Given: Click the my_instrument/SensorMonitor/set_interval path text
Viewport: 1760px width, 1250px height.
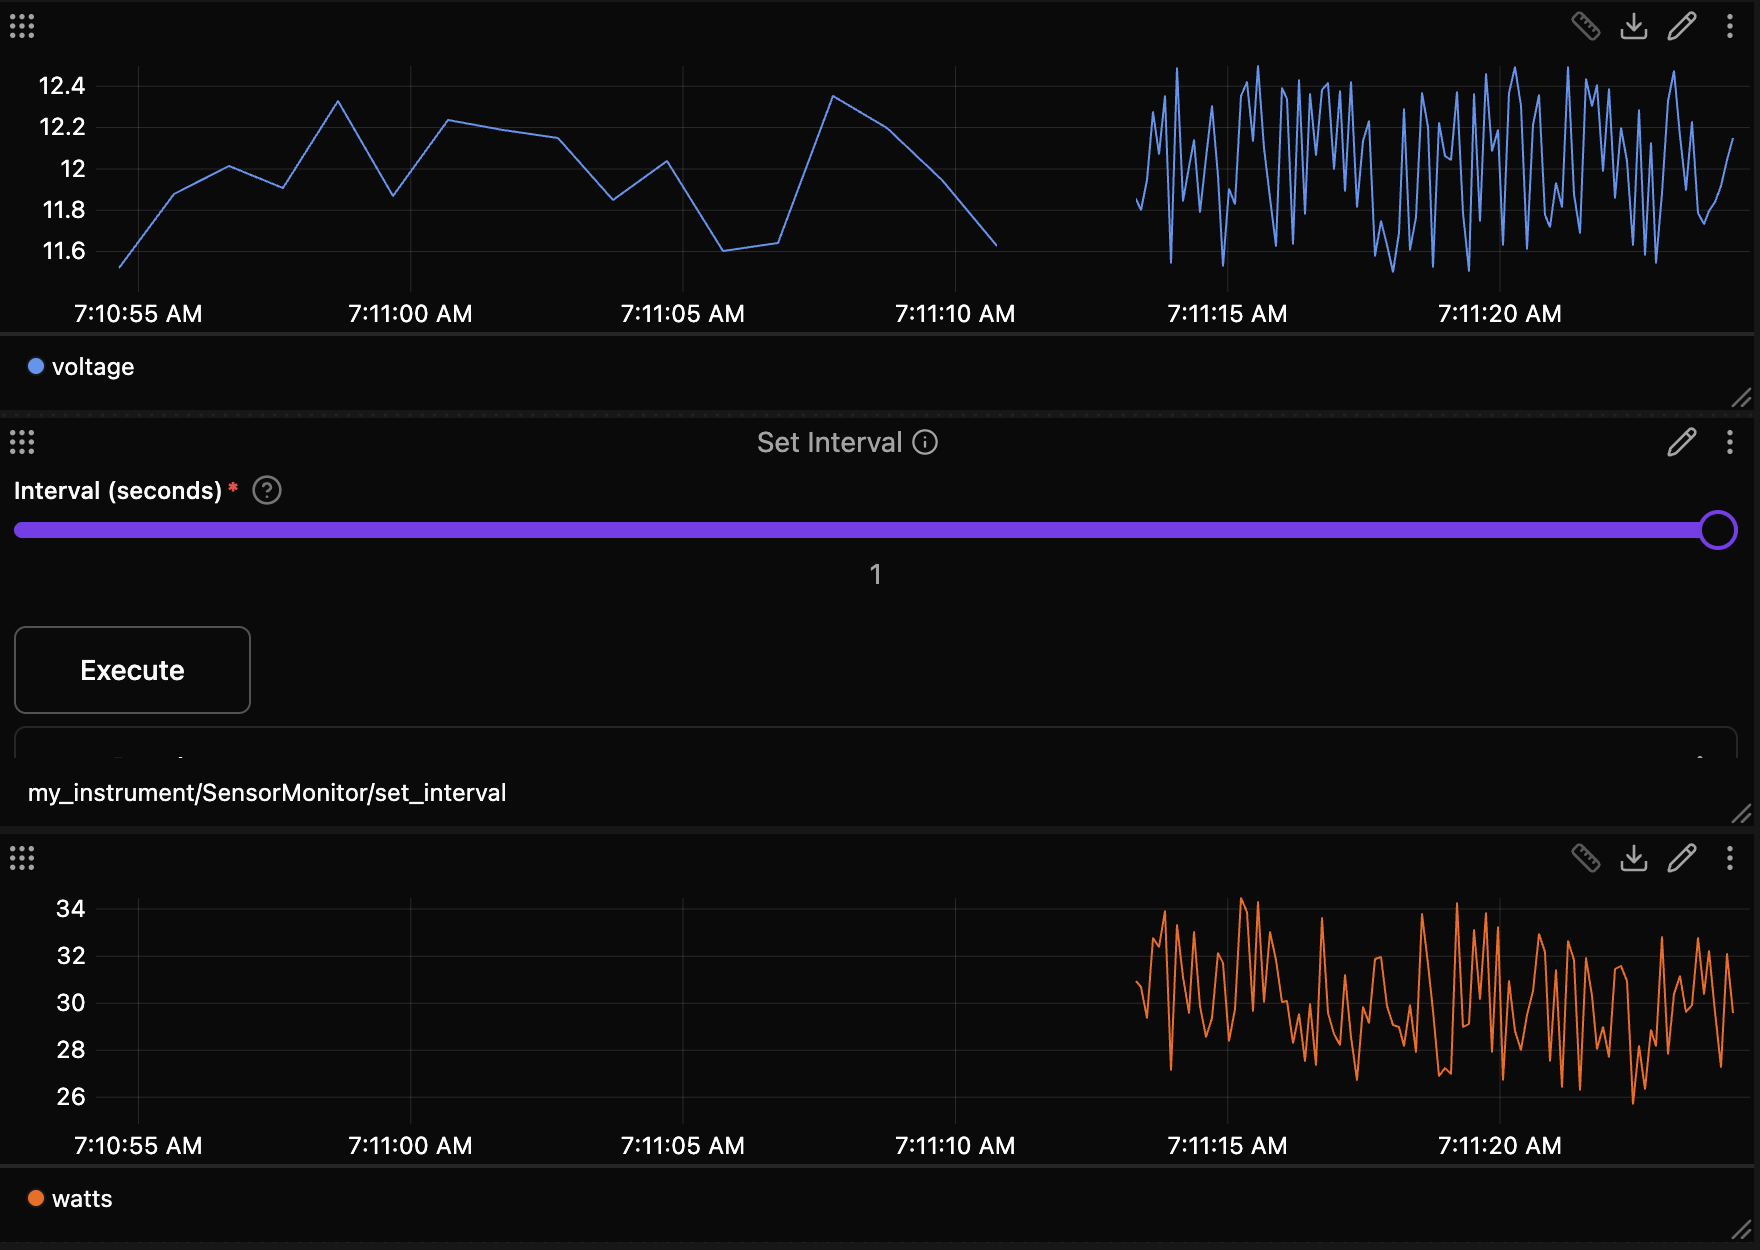Looking at the screenshot, I should pyautogui.click(x=267, y=793).
